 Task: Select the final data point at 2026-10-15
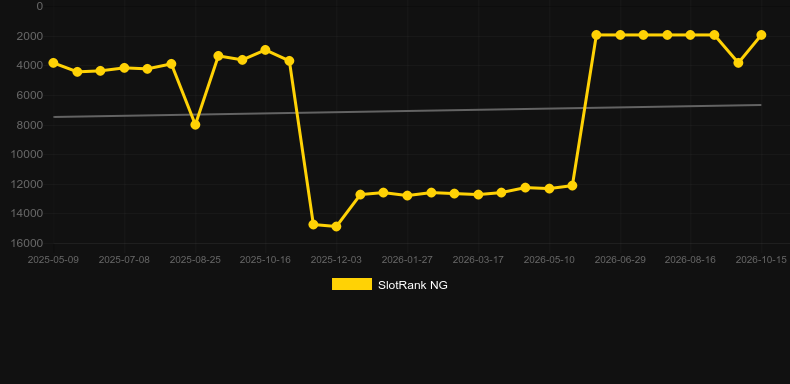pyautogui.click(x=761, y=35)
